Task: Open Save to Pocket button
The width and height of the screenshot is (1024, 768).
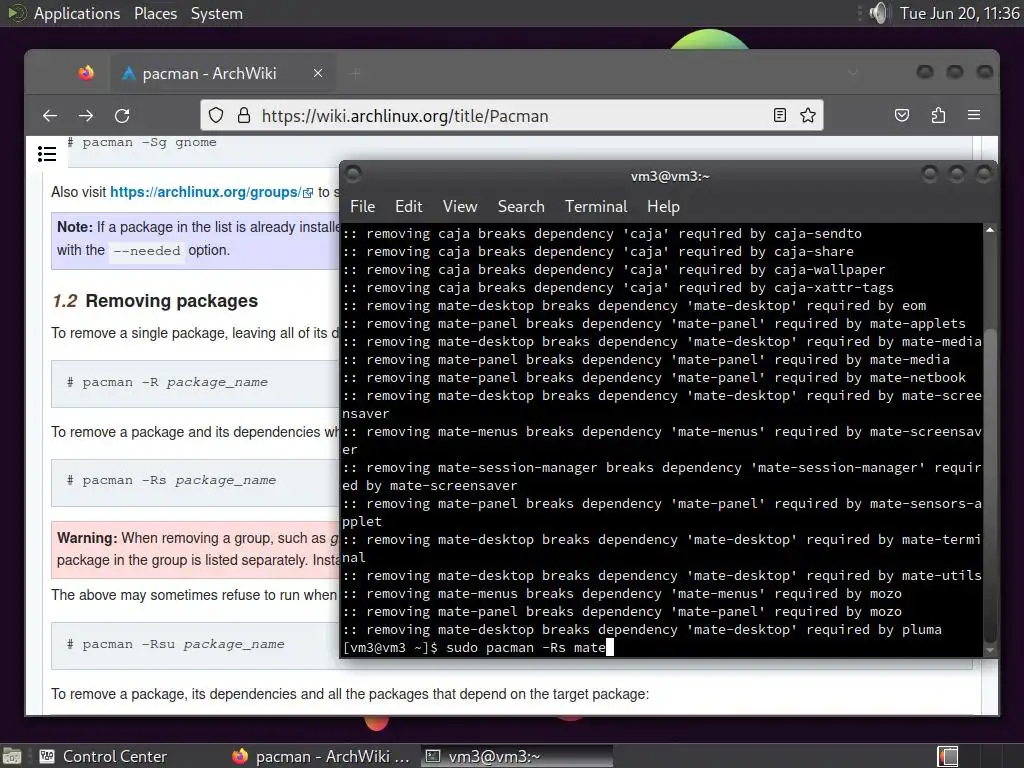Action: click(902, 116)
